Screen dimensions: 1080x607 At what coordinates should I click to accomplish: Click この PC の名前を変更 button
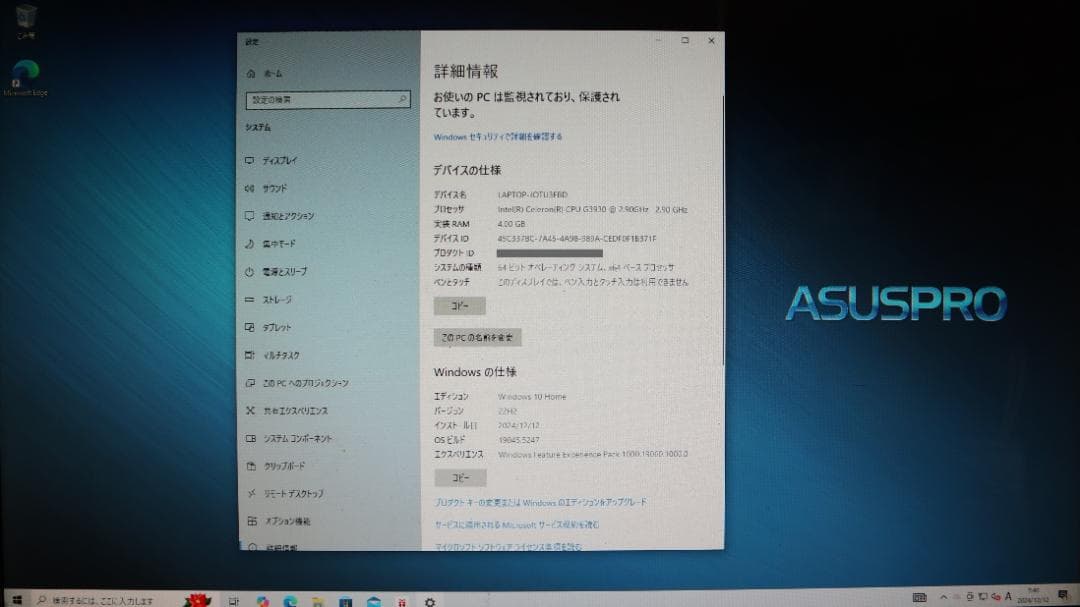point(475,337)
